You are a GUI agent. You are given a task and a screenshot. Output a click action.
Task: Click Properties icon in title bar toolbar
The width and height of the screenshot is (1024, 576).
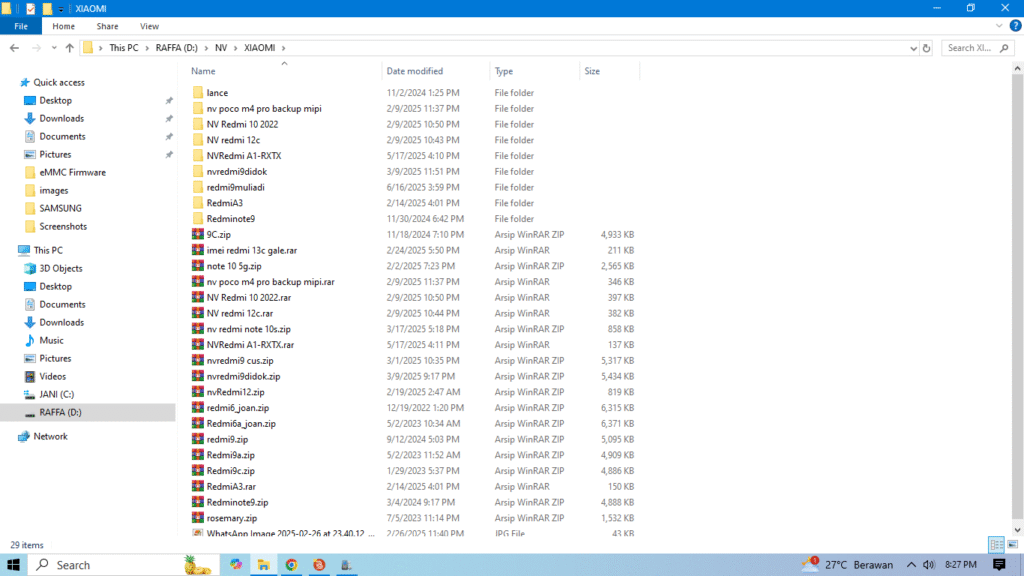point(31,8)
